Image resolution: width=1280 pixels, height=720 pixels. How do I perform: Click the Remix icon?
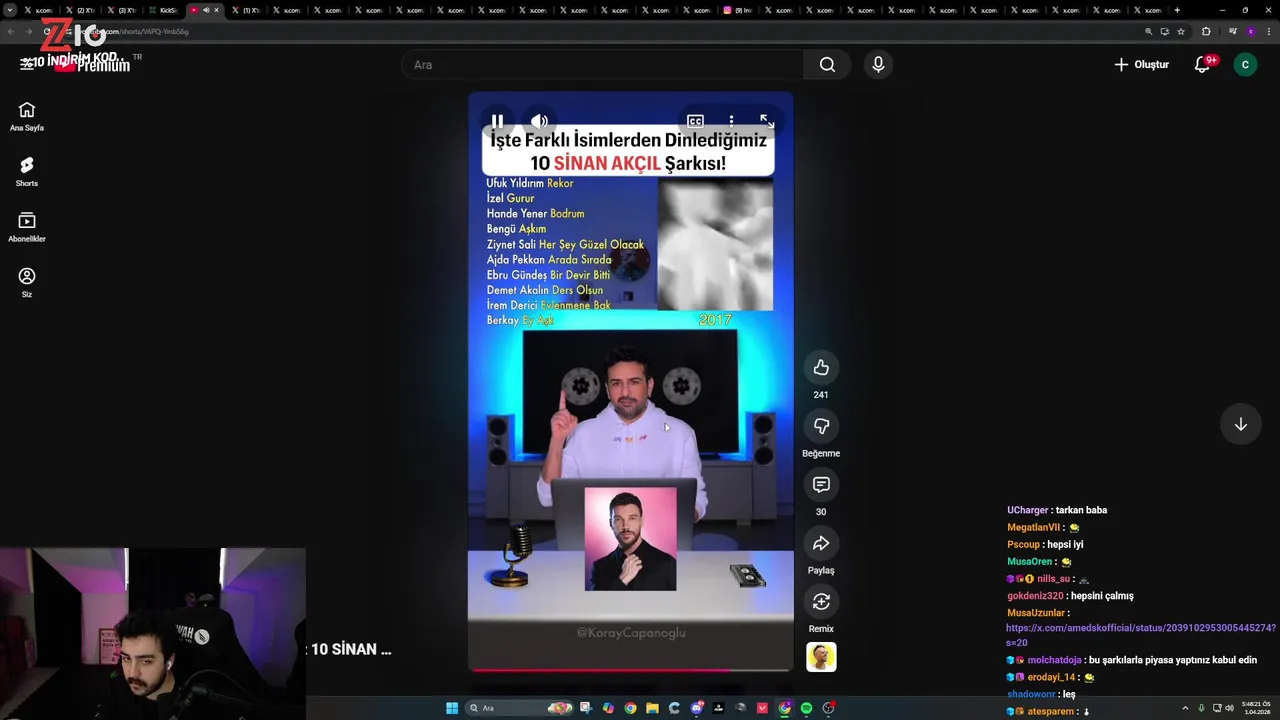821,601
